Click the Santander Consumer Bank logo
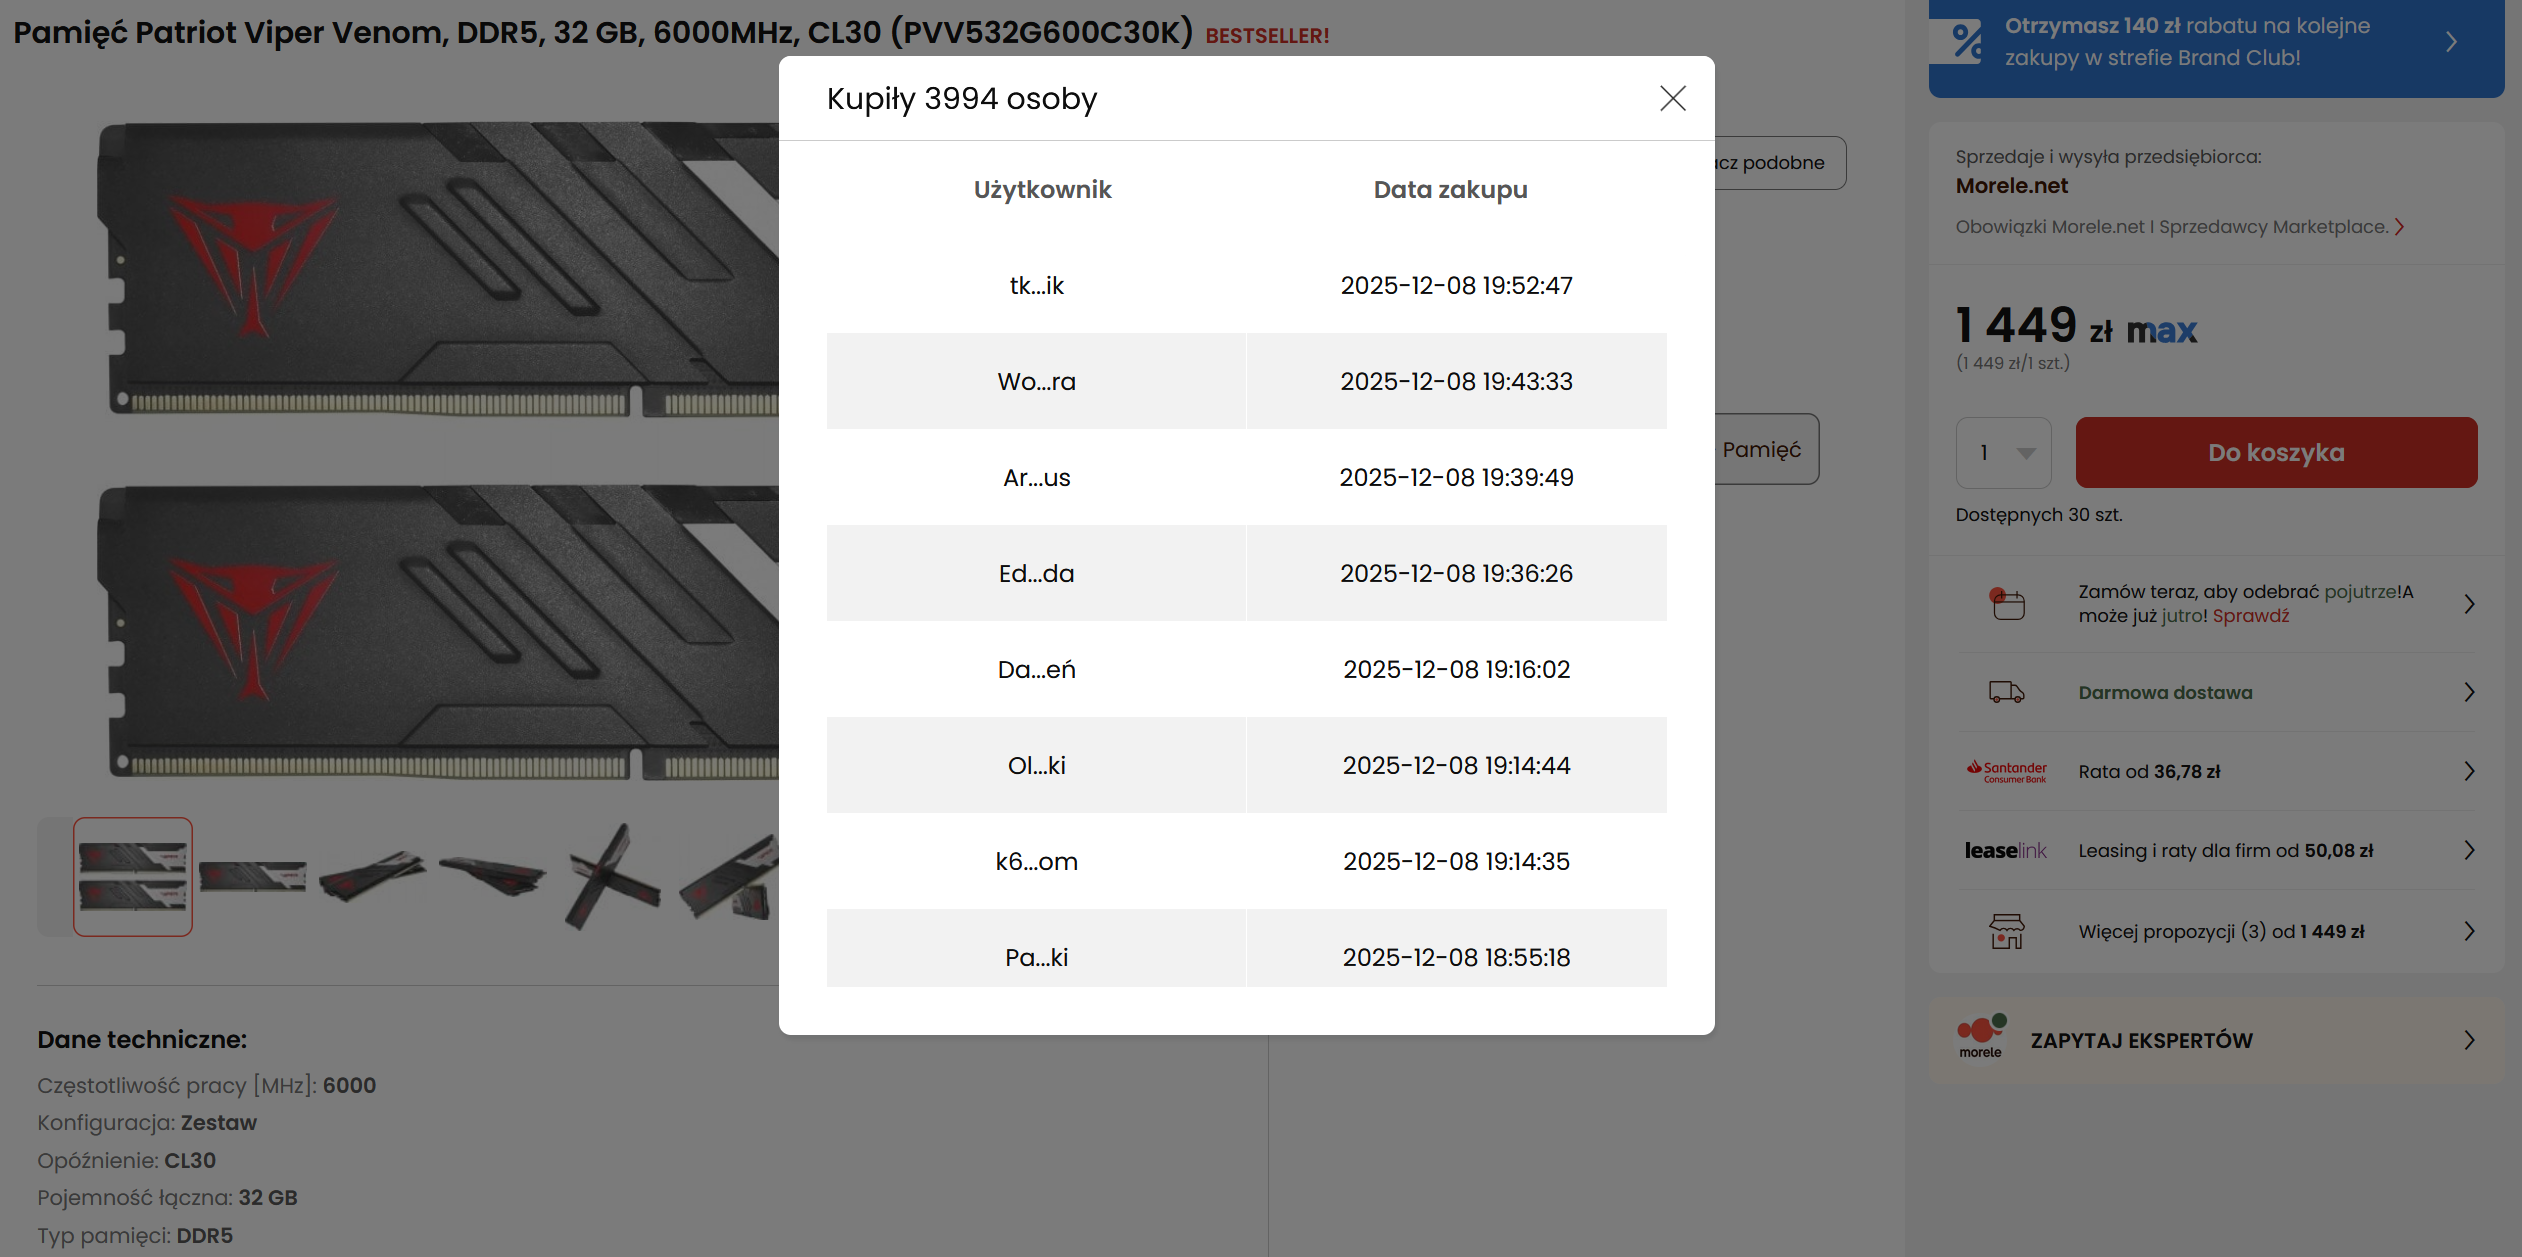Viewport: 2522px width, 1257px height. [x=2006, y=771]
